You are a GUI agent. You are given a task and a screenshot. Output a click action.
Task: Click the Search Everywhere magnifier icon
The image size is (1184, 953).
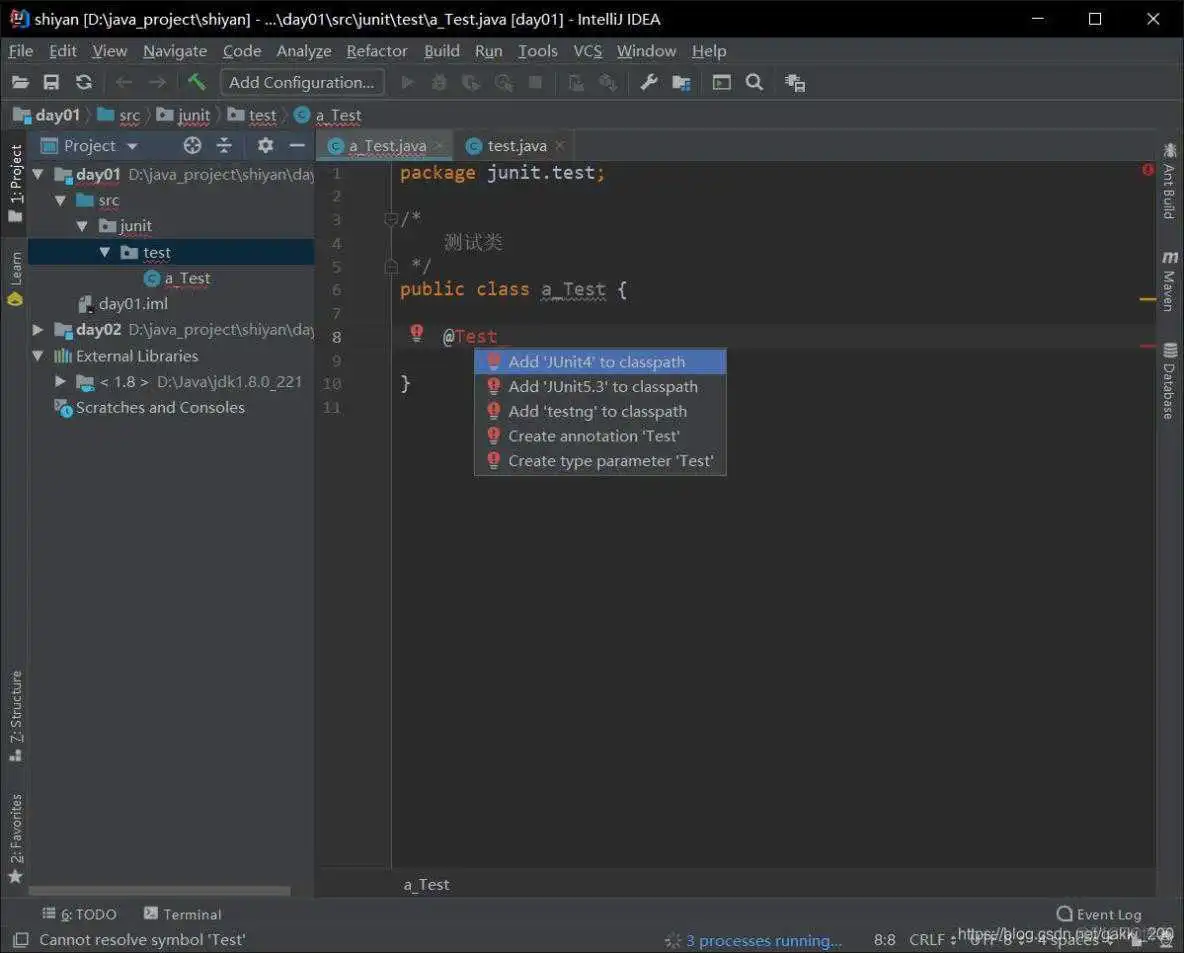point(753,82)
